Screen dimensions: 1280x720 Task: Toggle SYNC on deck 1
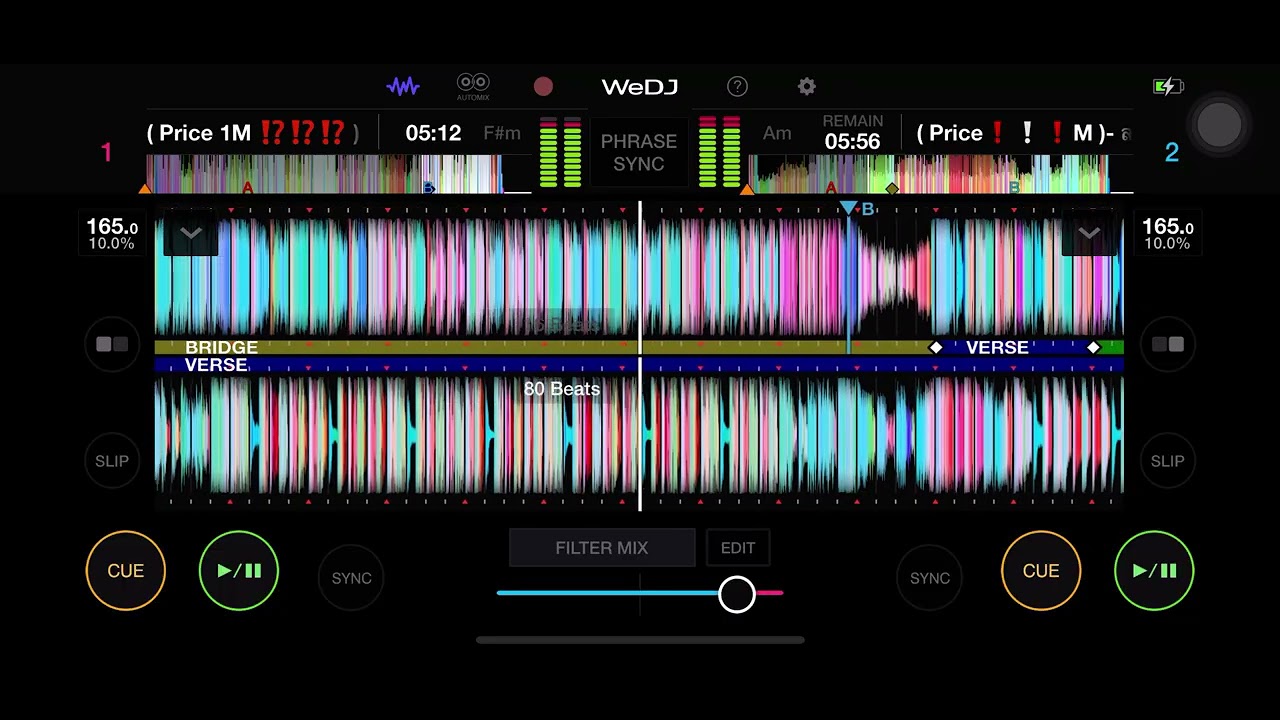(x=351, y=578)
